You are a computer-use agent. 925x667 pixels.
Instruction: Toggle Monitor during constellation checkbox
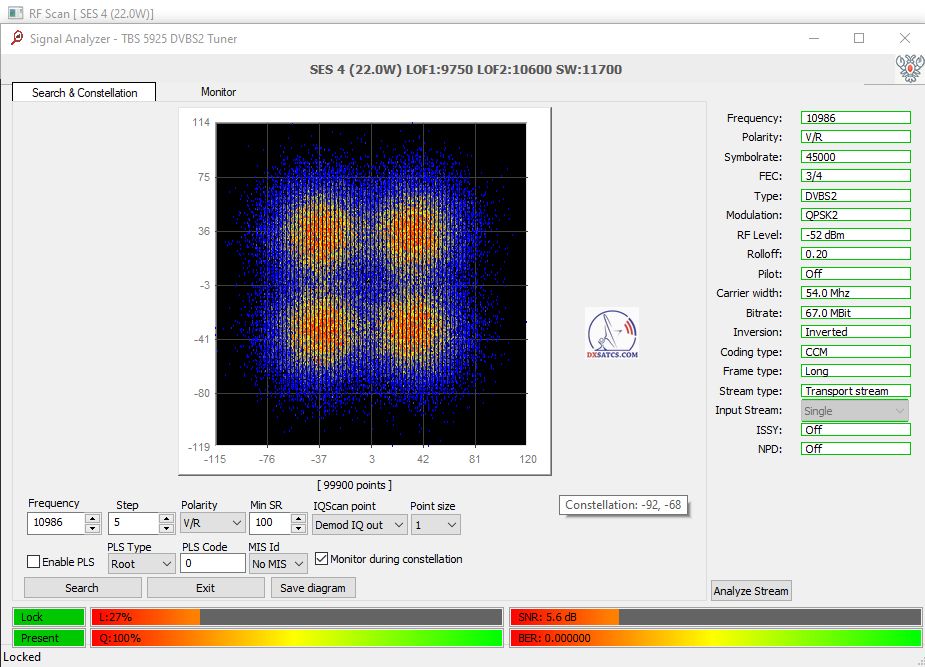(x=321, y=559)
